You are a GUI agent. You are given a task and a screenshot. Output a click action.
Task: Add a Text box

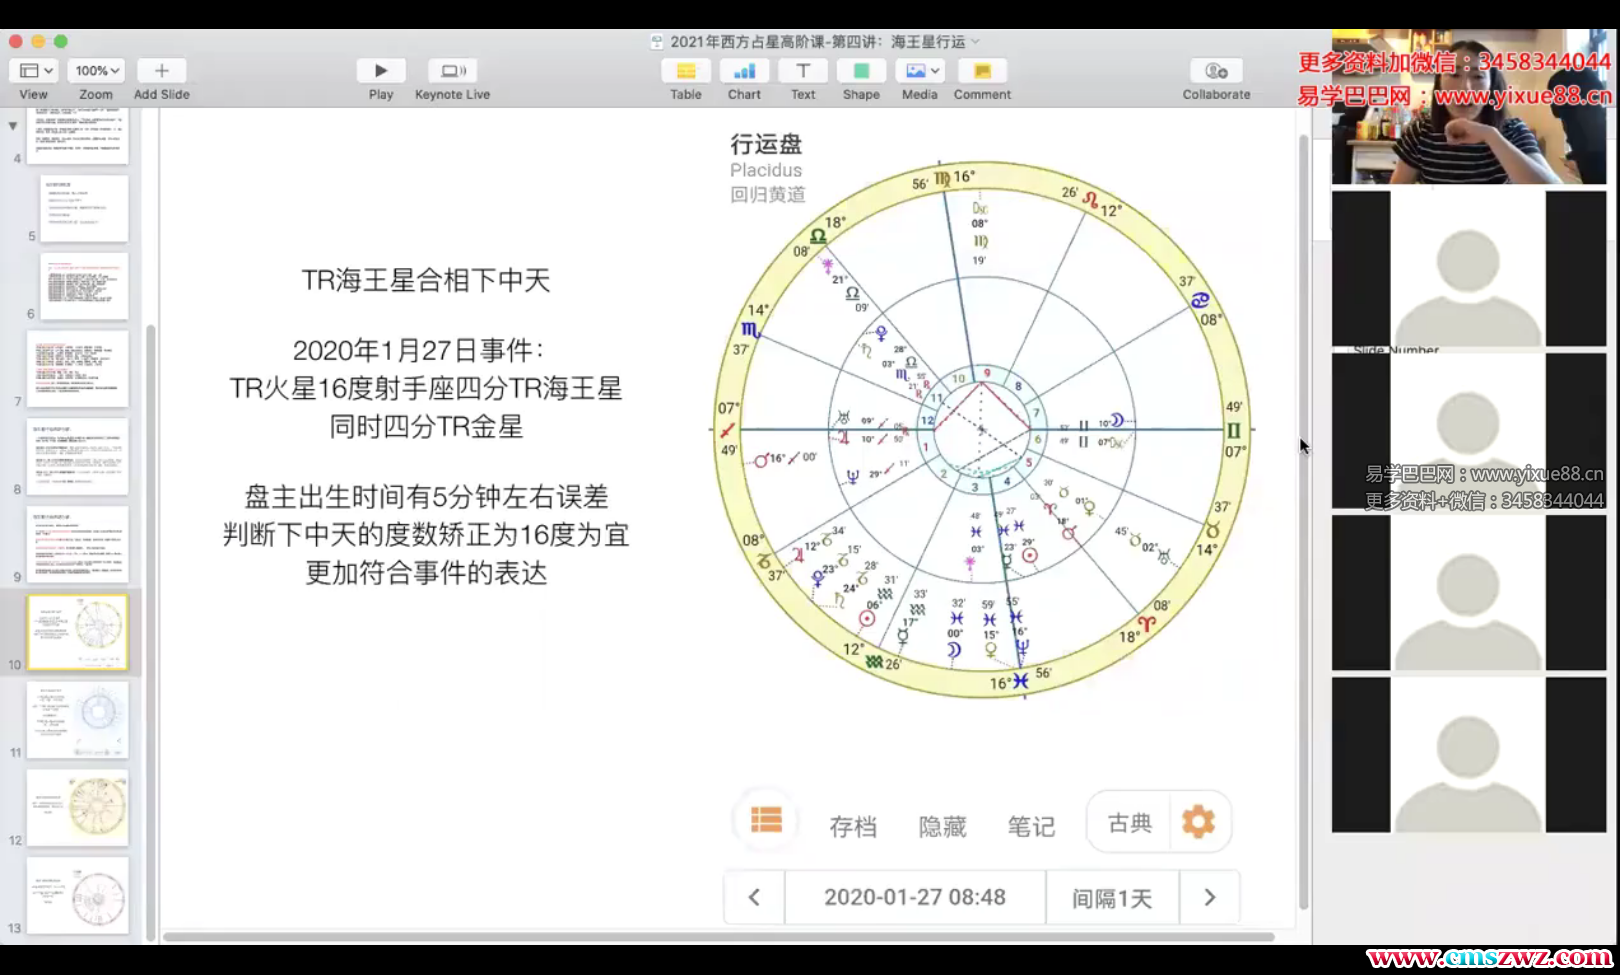tap(803, 71)
